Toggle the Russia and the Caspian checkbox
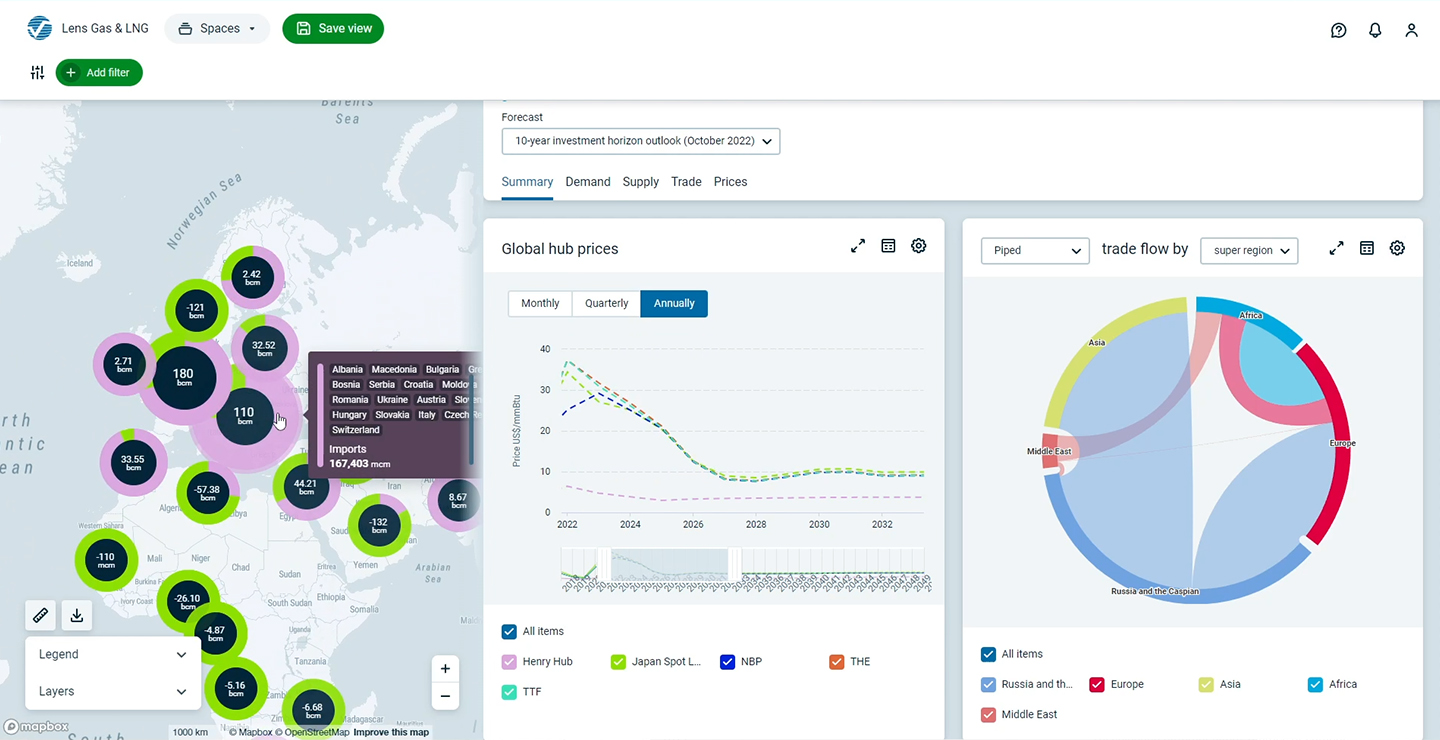 [988, 684]
